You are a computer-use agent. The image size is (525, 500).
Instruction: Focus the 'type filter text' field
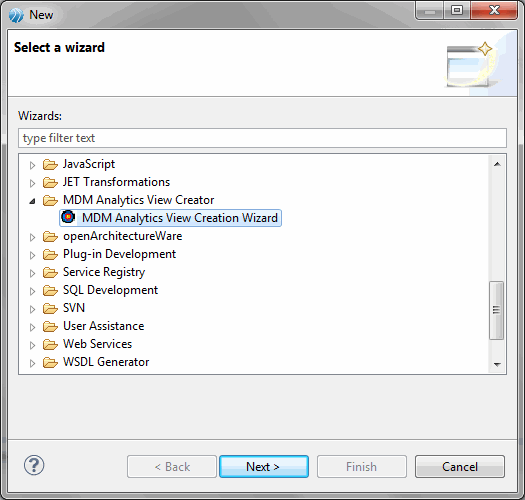pyautogui.click(x=262, y=138)
